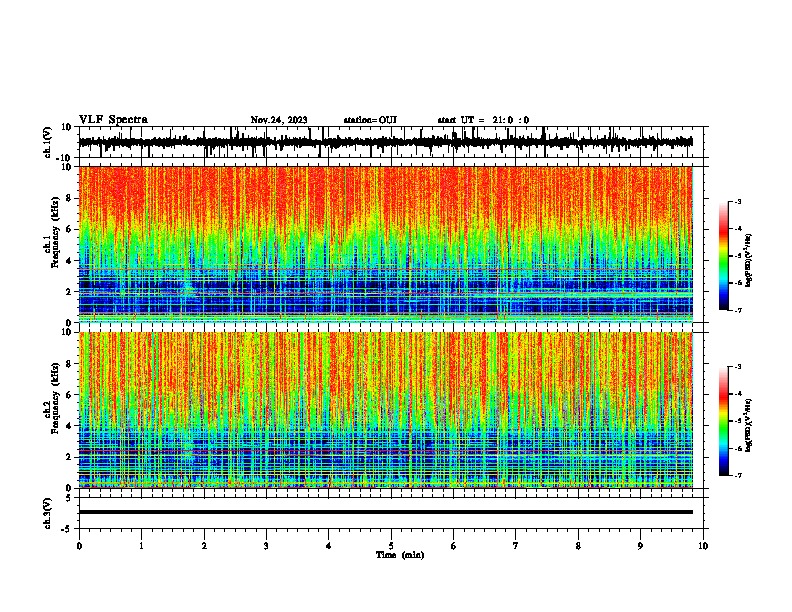
Task: Click the "station=OUJ" label
Action: coord(370,120)
